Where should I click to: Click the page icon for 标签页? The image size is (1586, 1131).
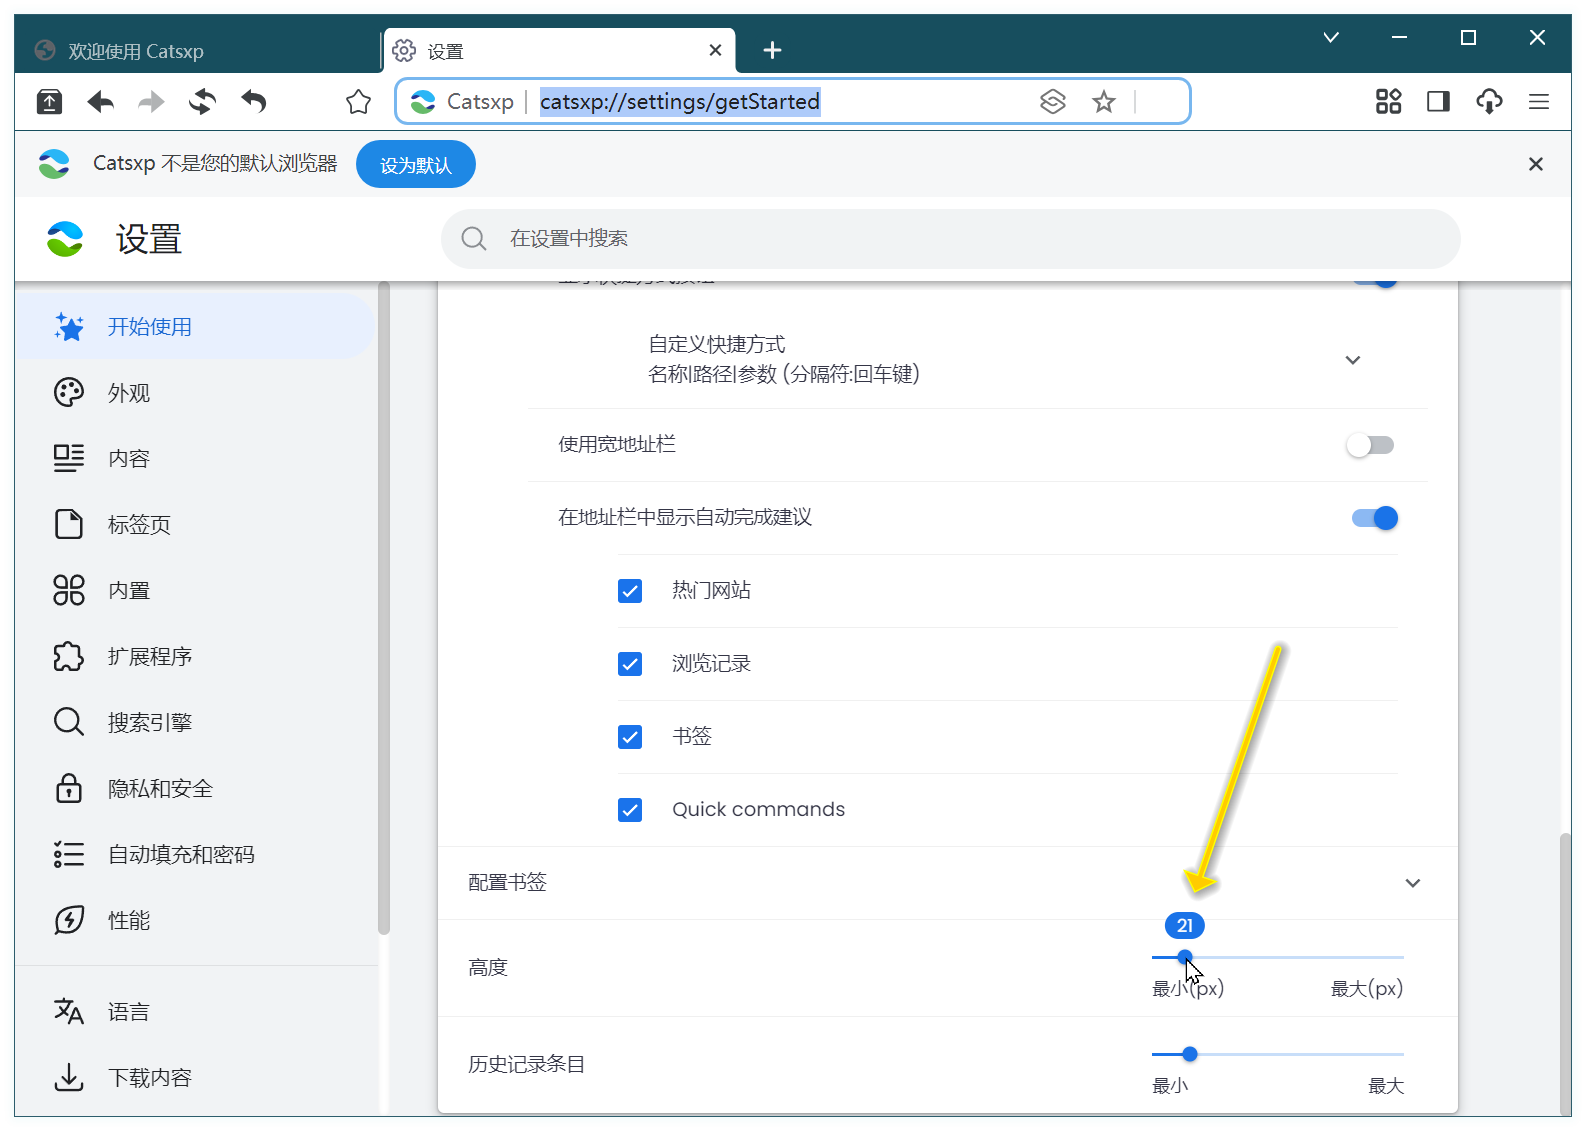coord(69,524)
